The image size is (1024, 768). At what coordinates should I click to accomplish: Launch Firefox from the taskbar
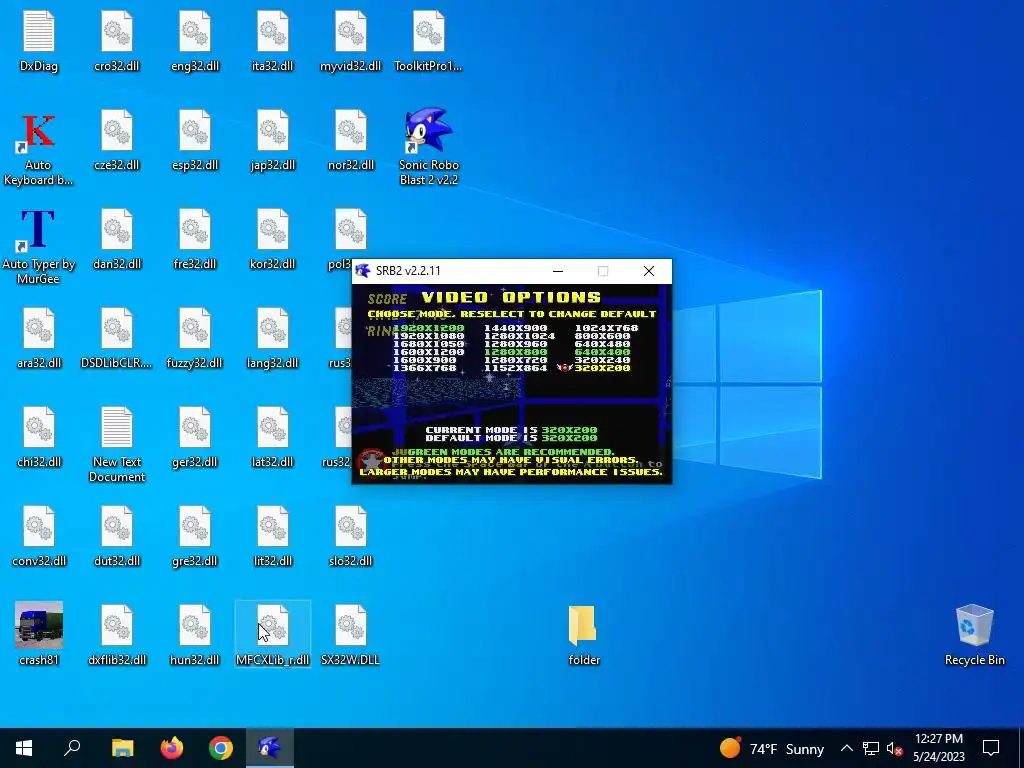click(x=172, y=748)
